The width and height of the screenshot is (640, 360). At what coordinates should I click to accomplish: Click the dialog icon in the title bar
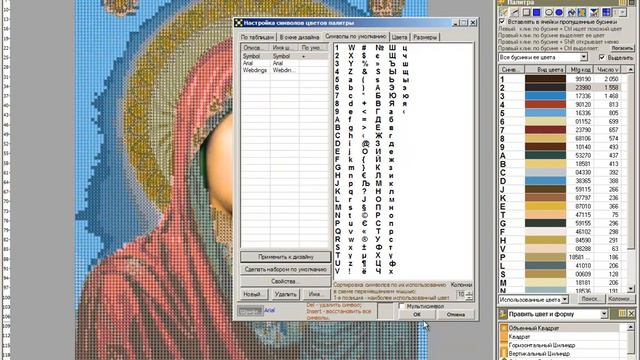point(239,23)
